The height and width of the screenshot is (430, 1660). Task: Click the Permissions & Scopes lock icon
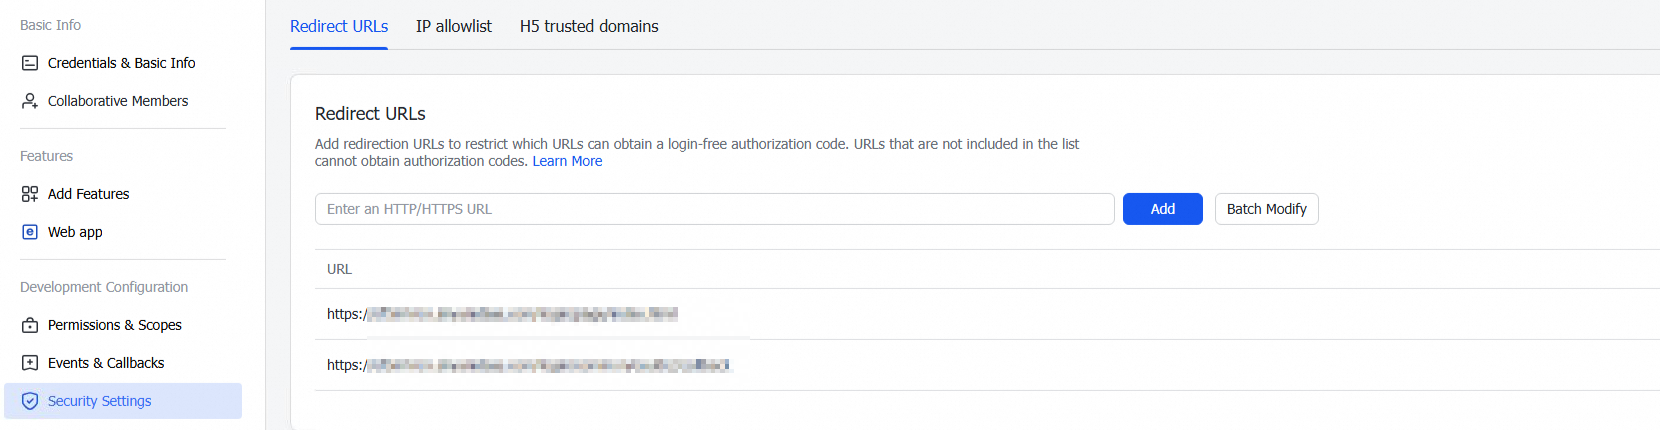pyautogui.click(x=30, y=325)
